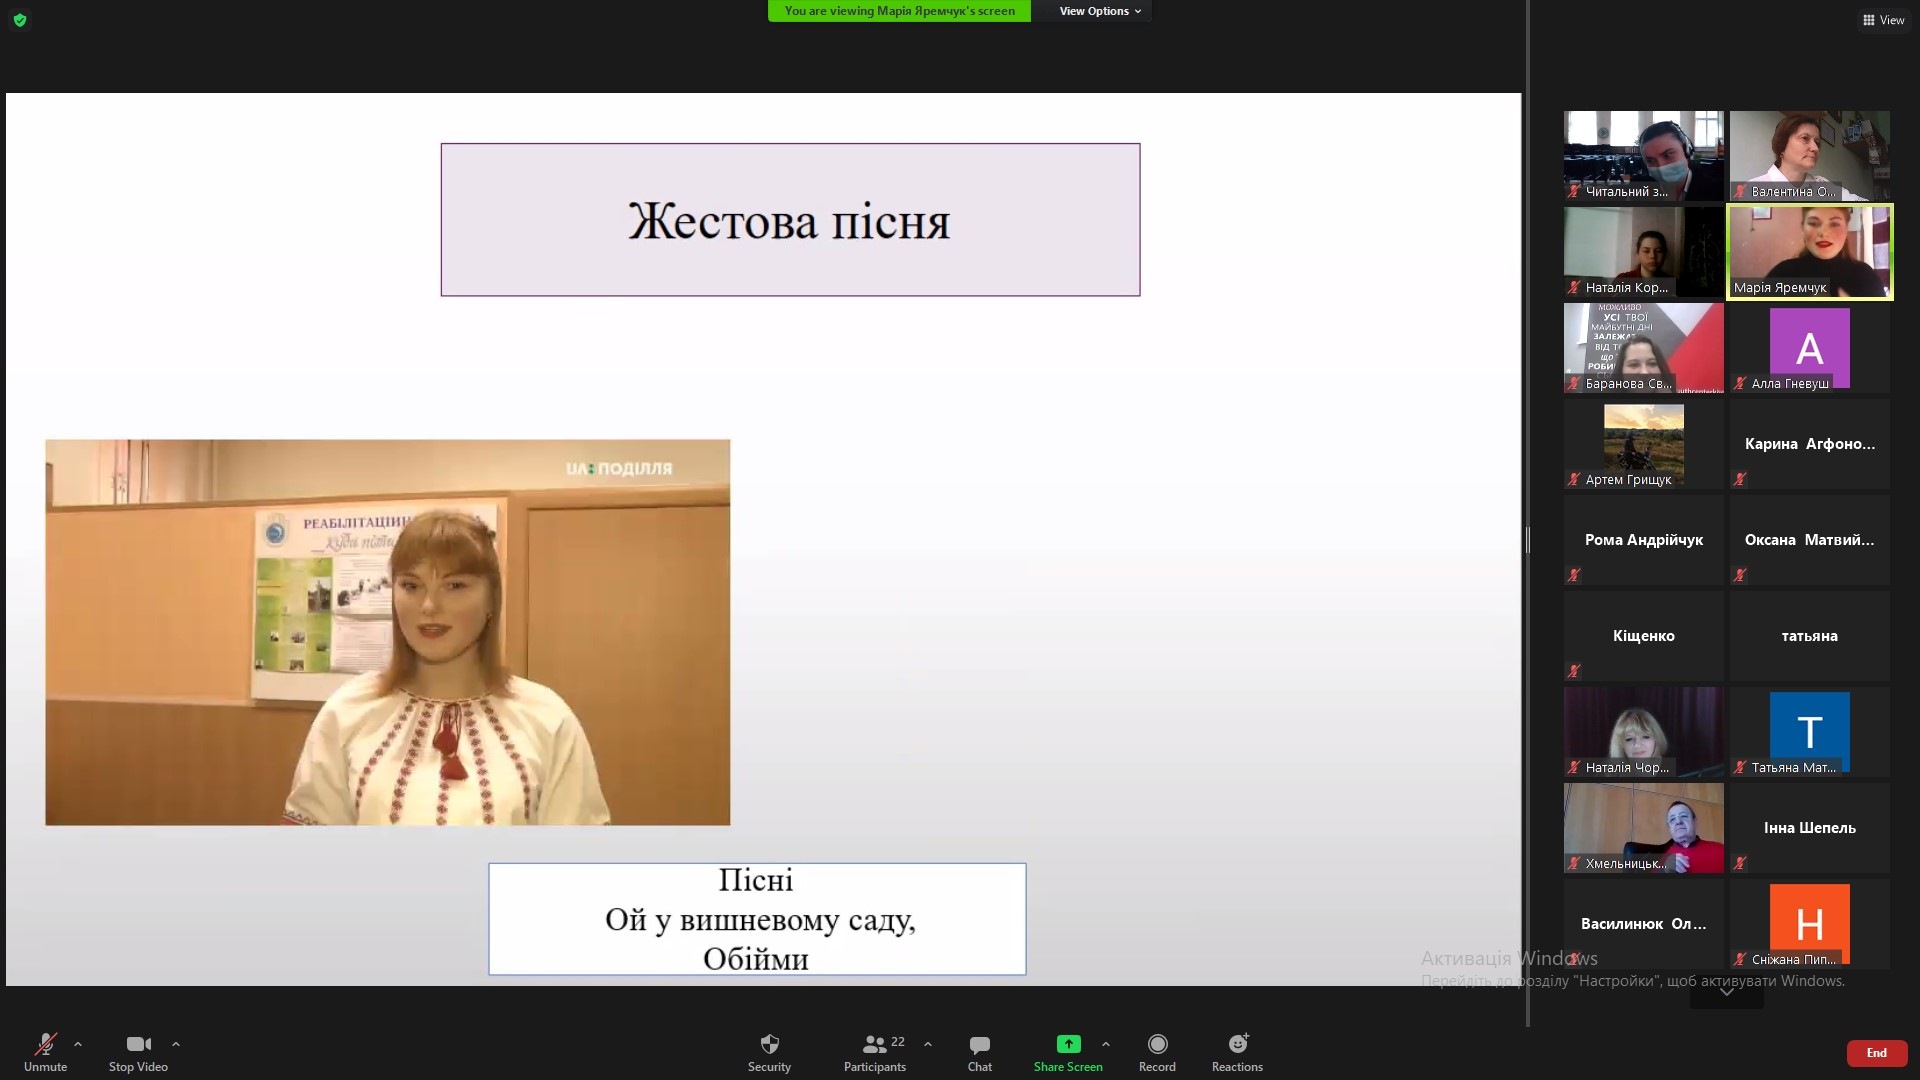1920x1080 pixels.
Task: Expand audio options arrow next to Unmute
Action: tap(78, 1044)
